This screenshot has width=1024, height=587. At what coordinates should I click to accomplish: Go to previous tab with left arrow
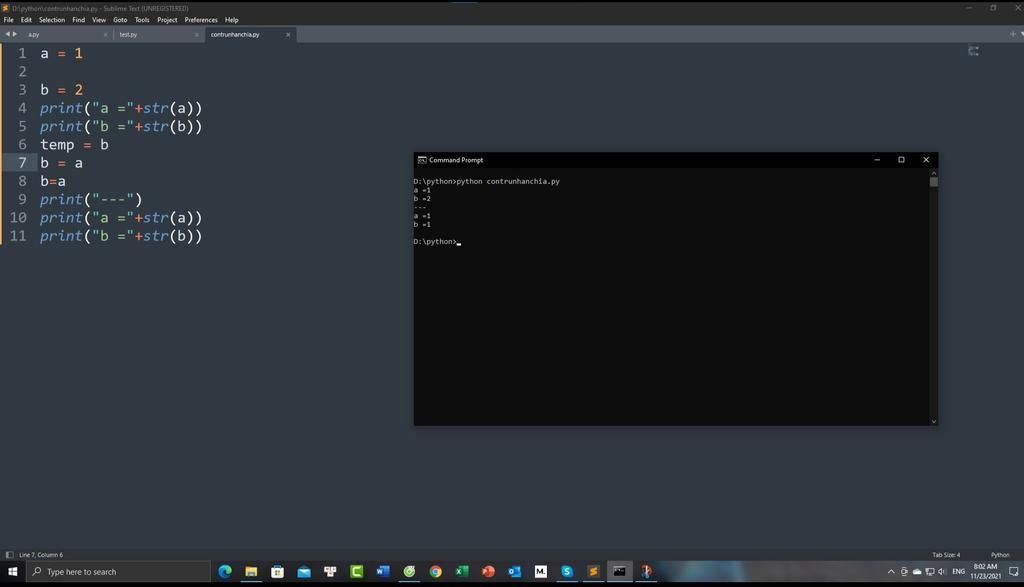(x=7, y=34)
